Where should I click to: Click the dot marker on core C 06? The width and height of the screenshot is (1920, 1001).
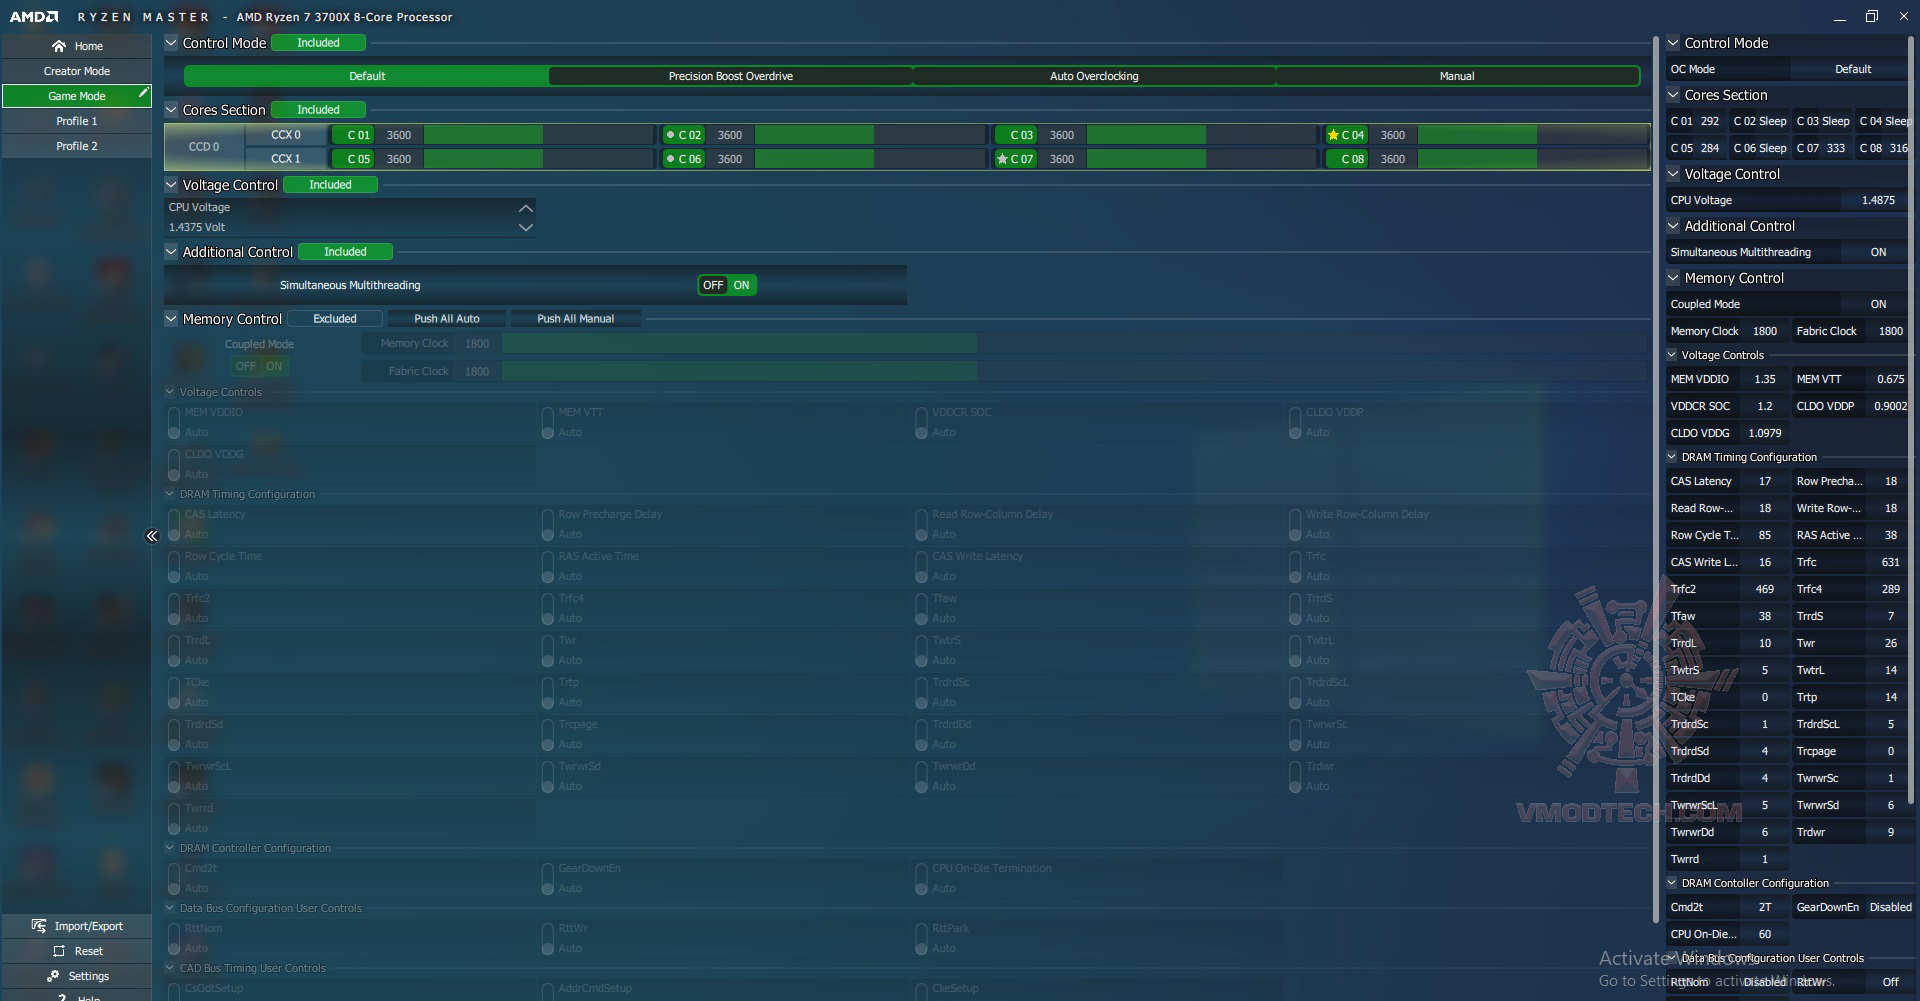point(670,159)
